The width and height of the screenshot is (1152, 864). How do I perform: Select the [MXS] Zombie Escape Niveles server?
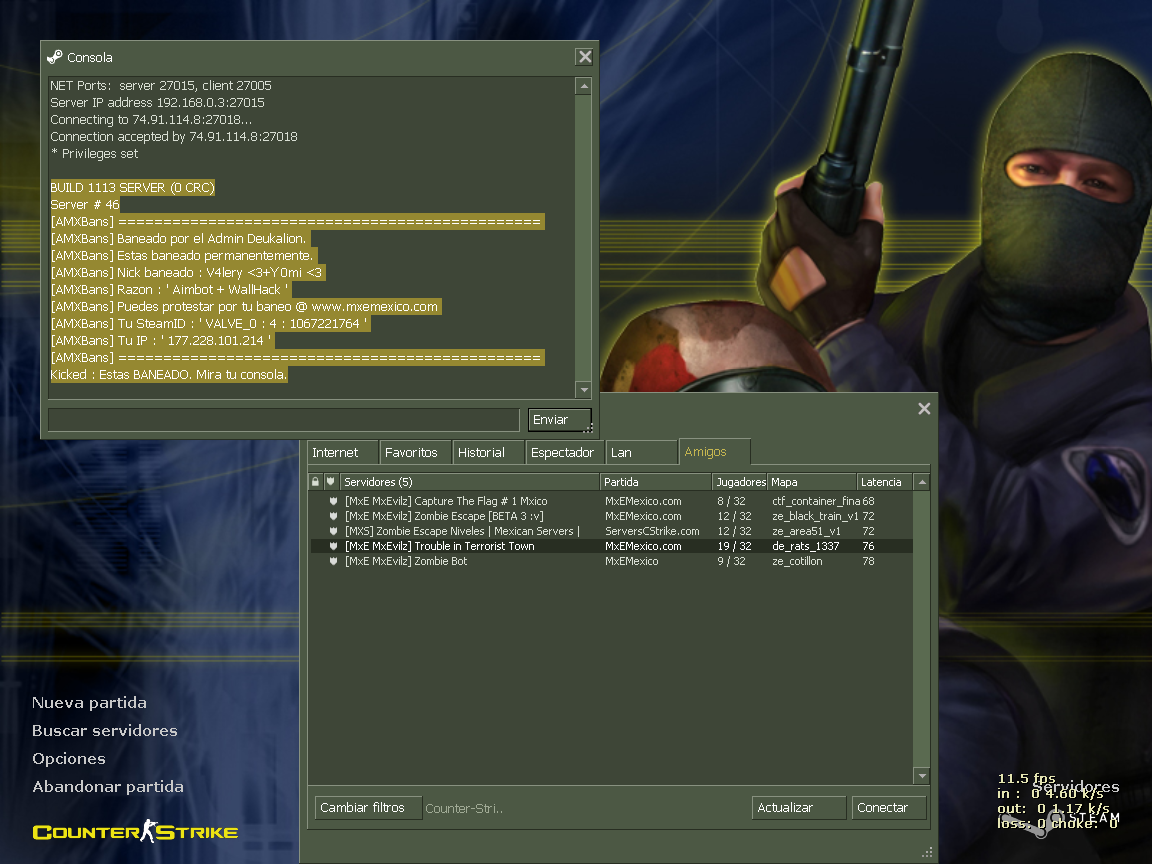[611, 531]
